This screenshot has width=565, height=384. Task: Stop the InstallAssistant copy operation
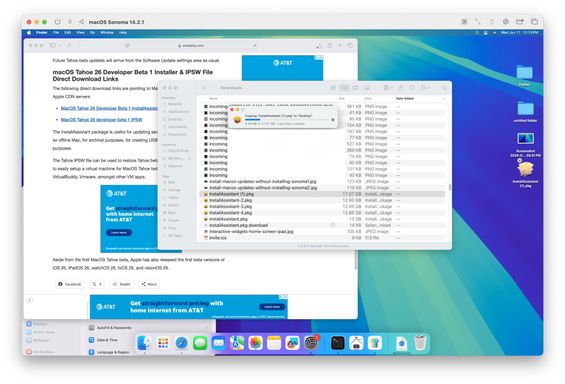pyautogui.click(x=333, y=120)
